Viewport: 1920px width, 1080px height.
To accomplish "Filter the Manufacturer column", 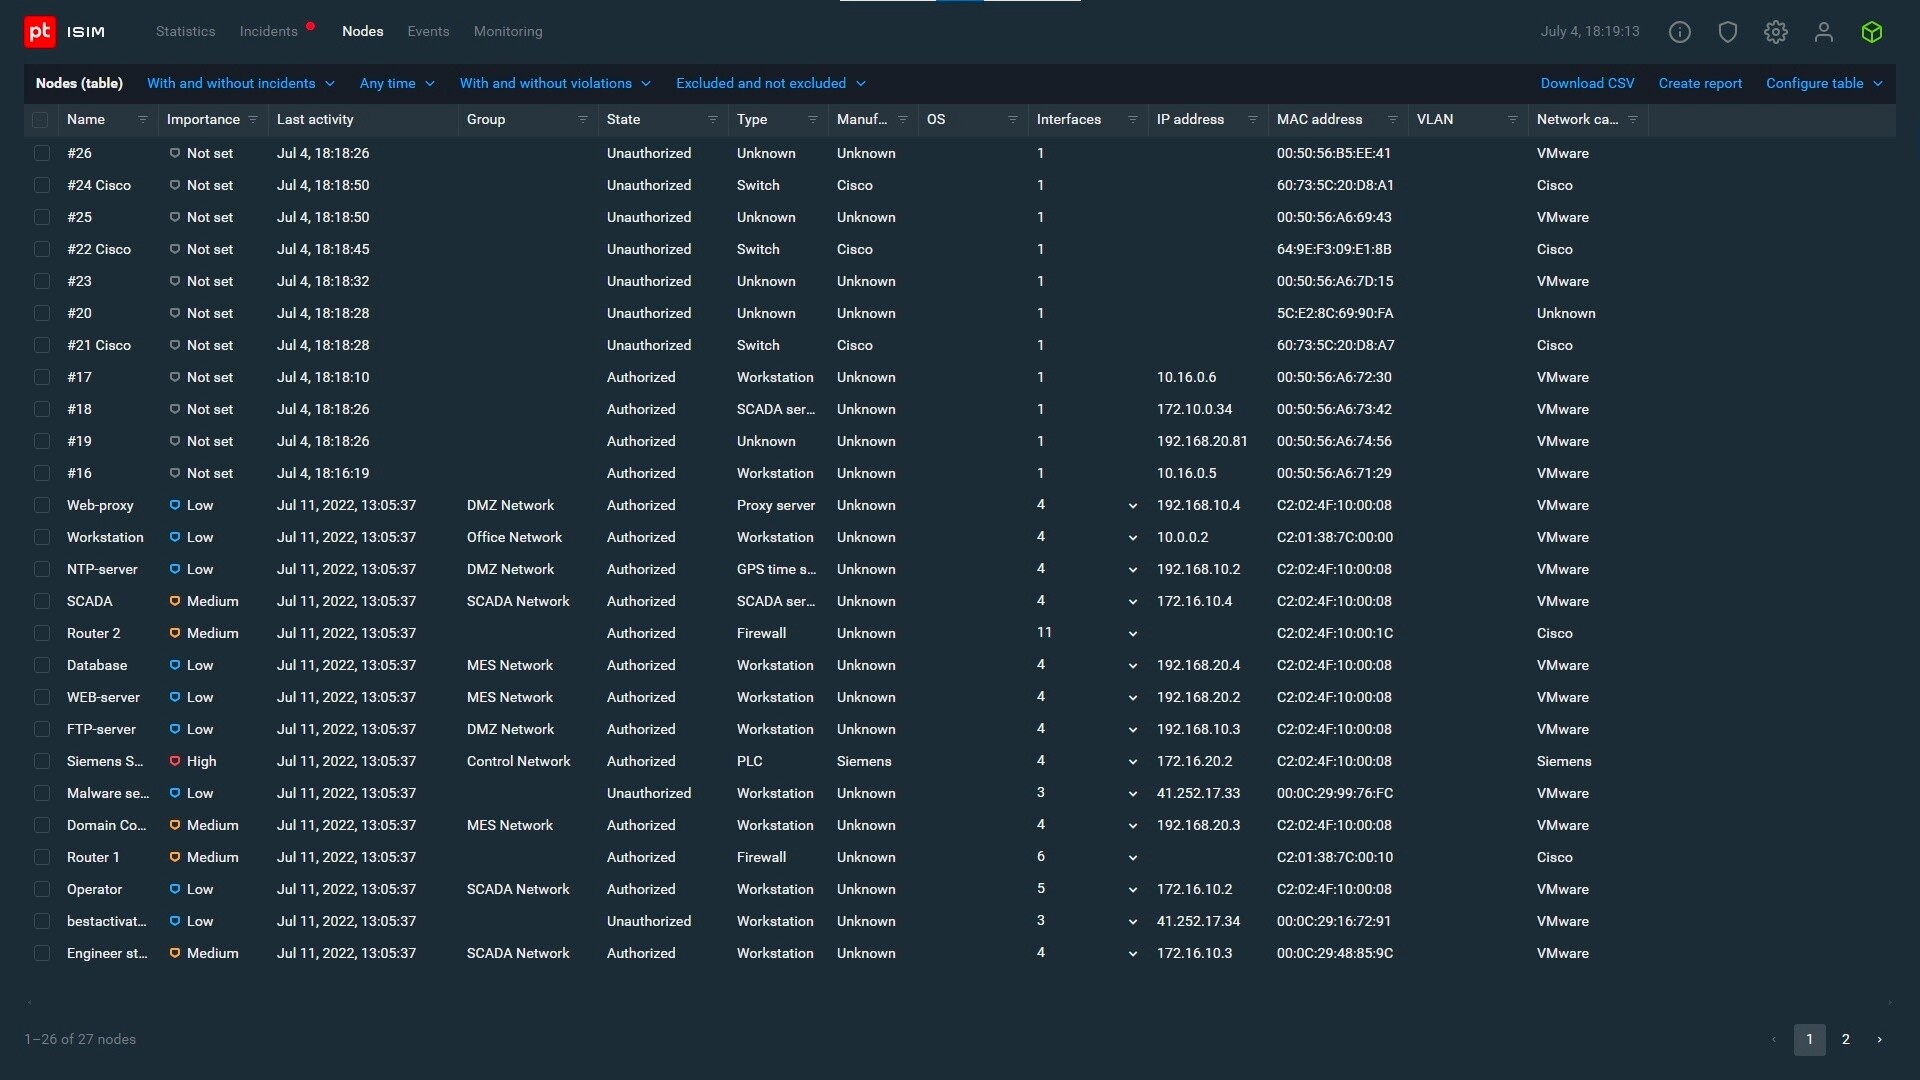I will [x=902, y=120].
